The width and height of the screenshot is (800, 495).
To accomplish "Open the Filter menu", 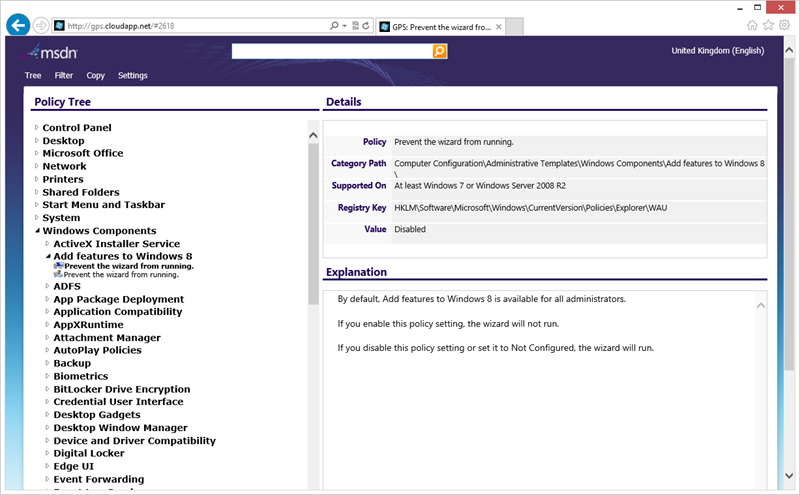I will (64, 76).
